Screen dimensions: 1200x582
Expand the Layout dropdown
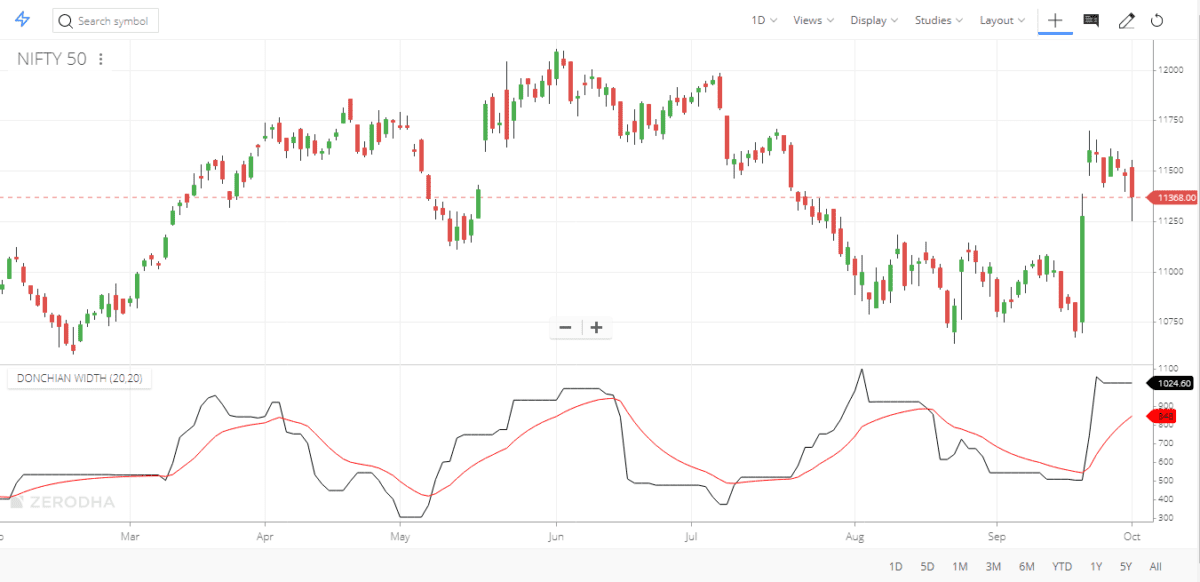(998, 19)
